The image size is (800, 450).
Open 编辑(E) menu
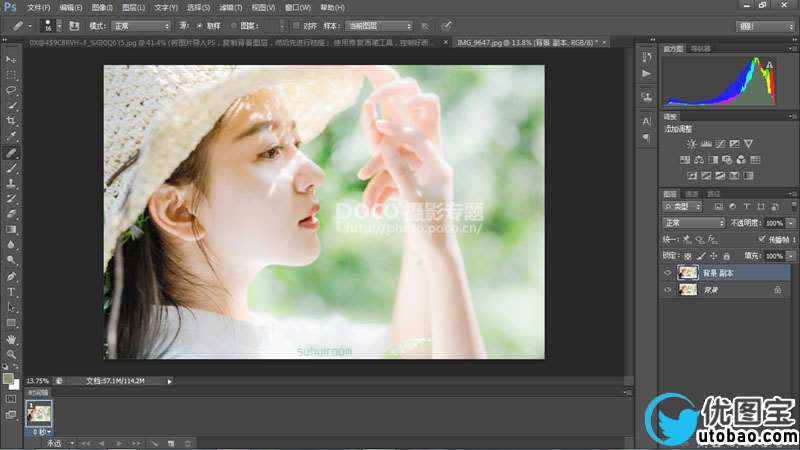pyautogui.click(x=70, y=7)
